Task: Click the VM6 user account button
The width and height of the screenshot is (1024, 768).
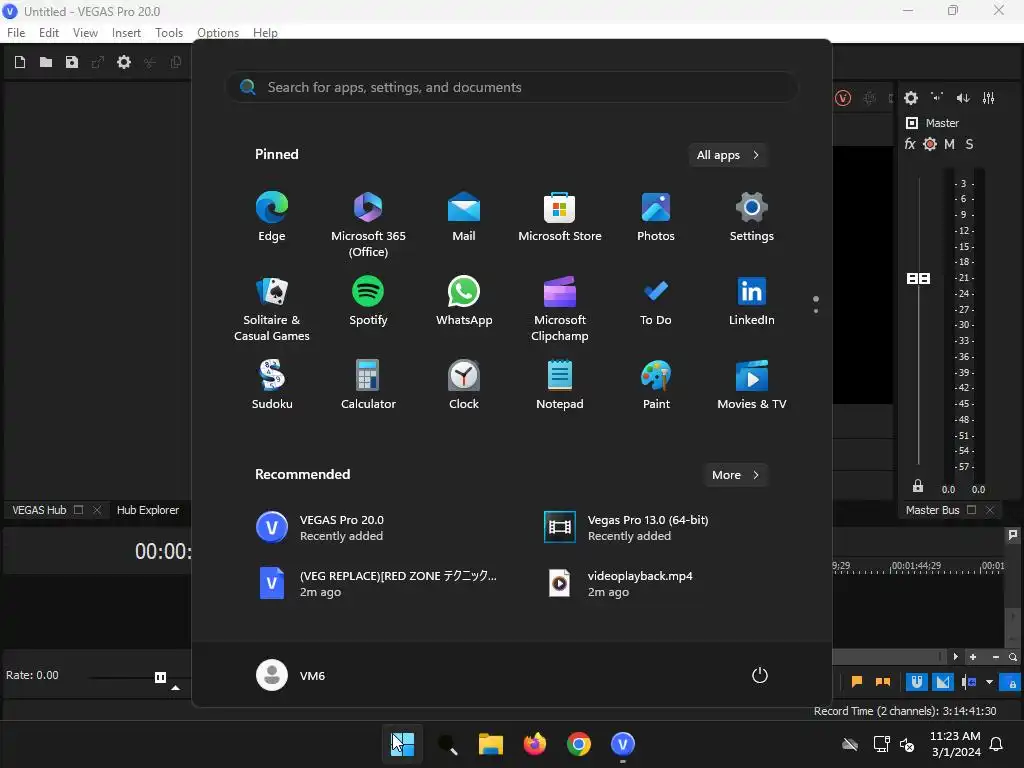Action: (291, 675)
